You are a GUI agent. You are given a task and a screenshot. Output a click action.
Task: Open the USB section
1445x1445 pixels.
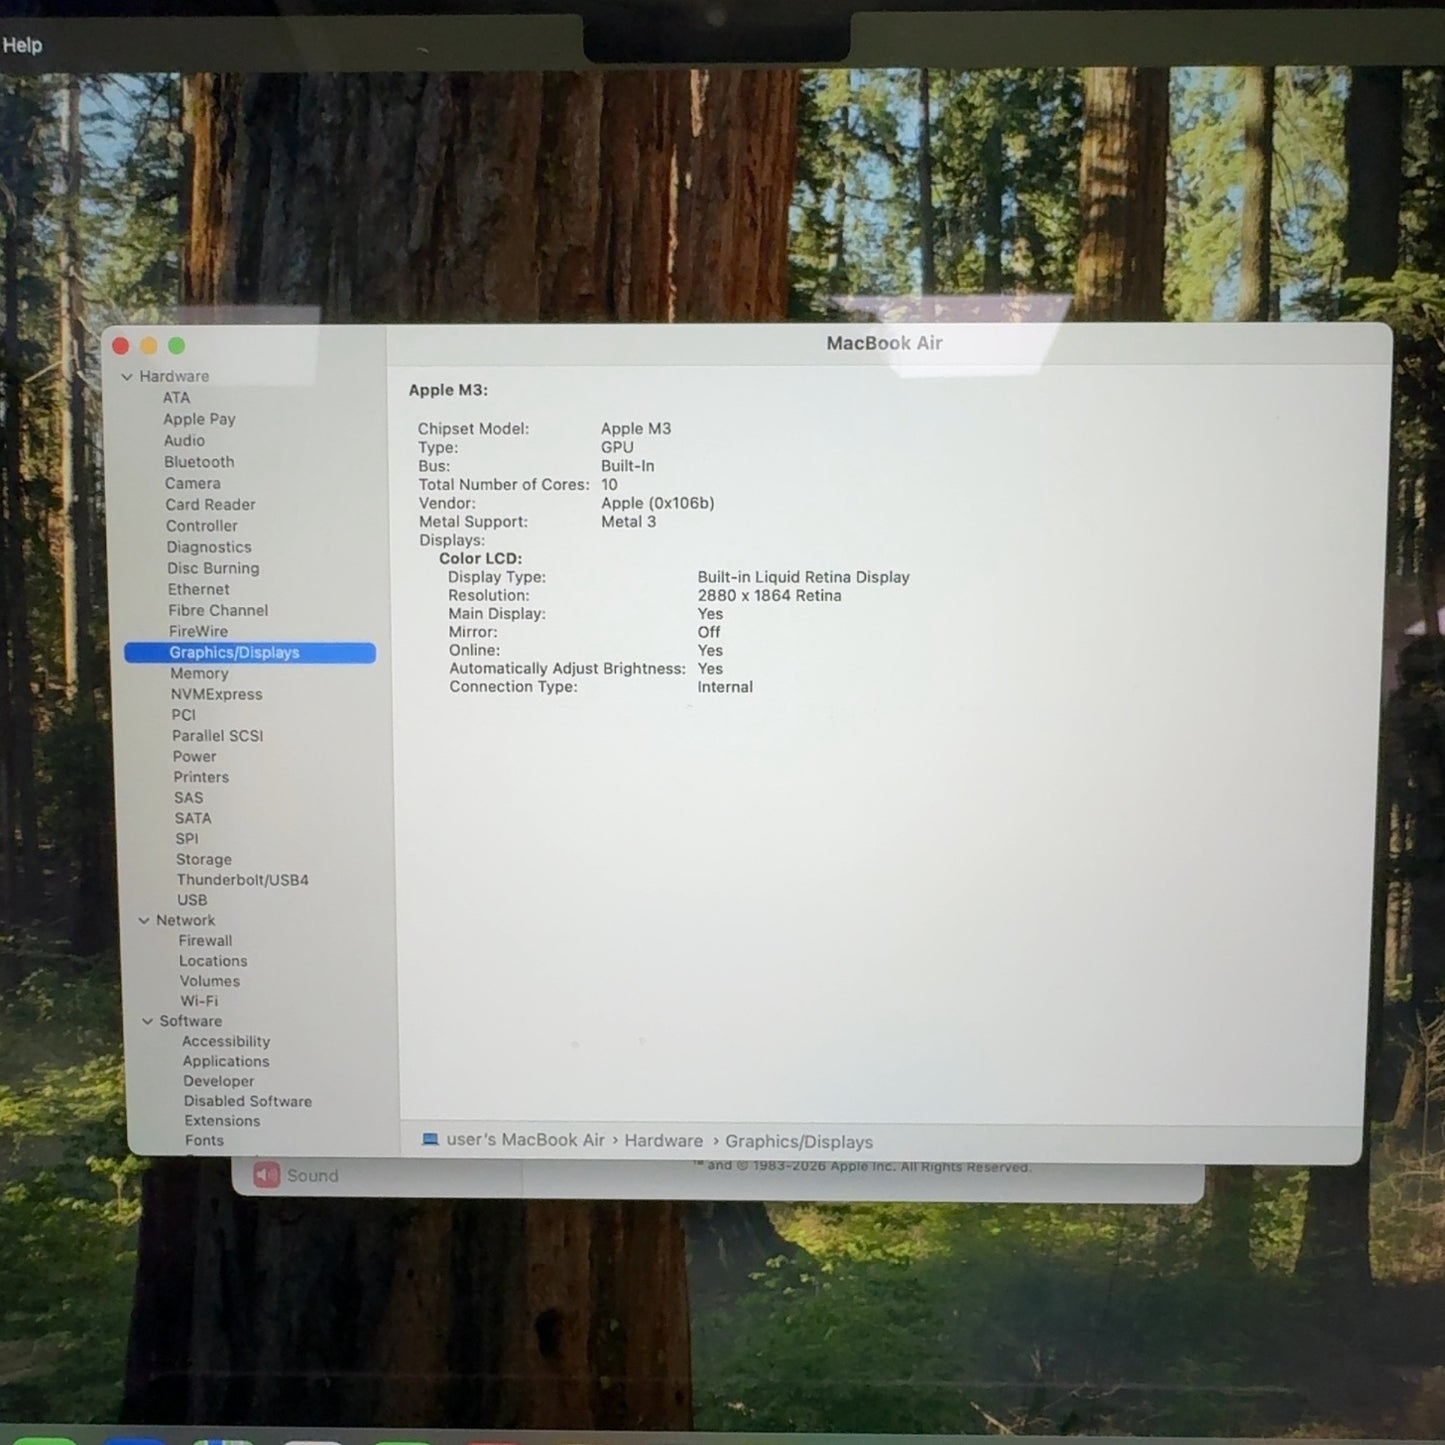point(192,900)
